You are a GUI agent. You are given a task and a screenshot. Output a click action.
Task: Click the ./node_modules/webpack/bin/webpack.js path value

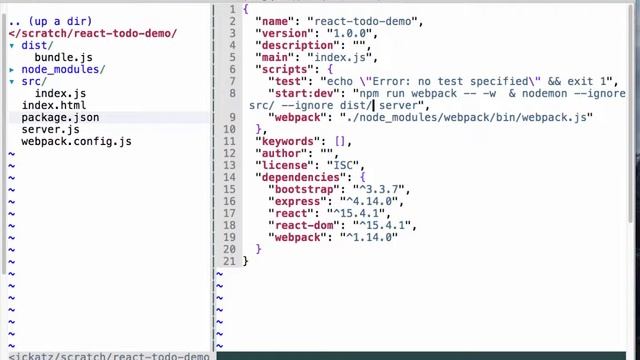coord(466,118)
